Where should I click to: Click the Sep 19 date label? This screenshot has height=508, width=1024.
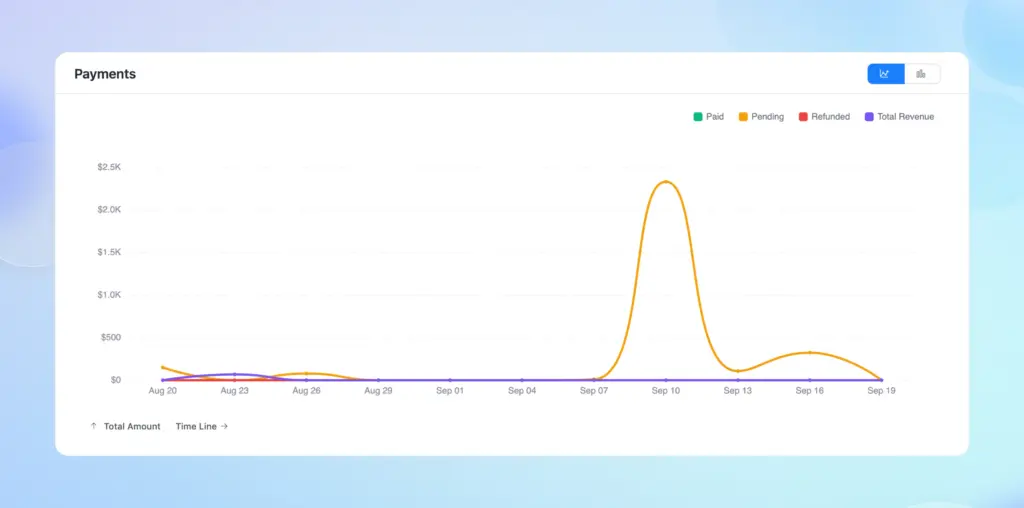point(881,391)
